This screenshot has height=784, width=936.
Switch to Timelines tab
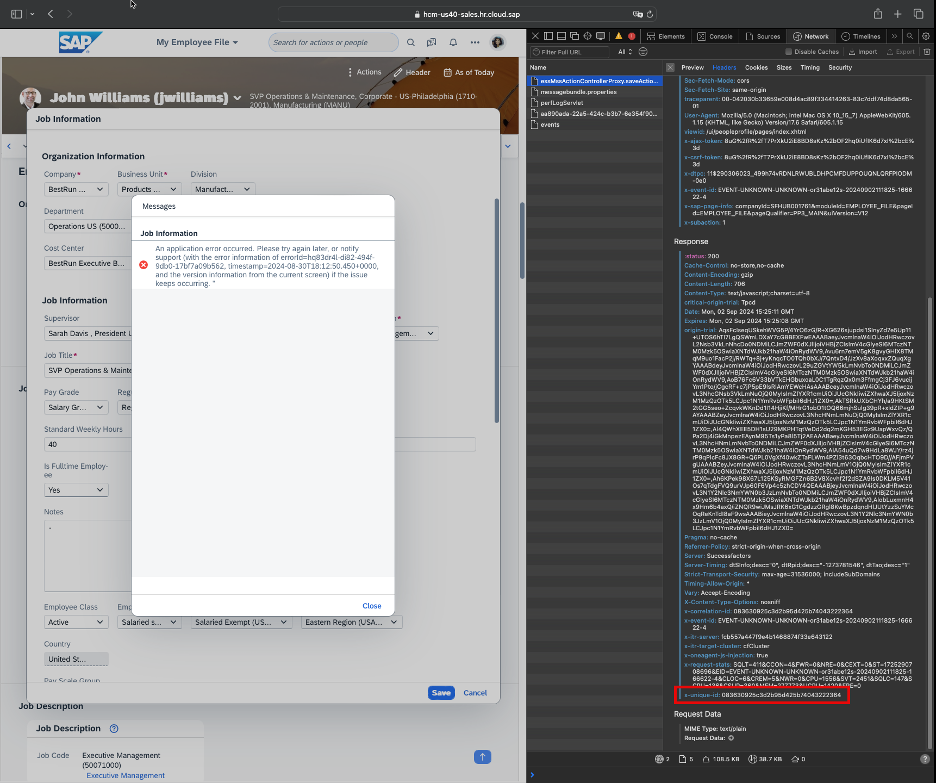click(861, 36)
